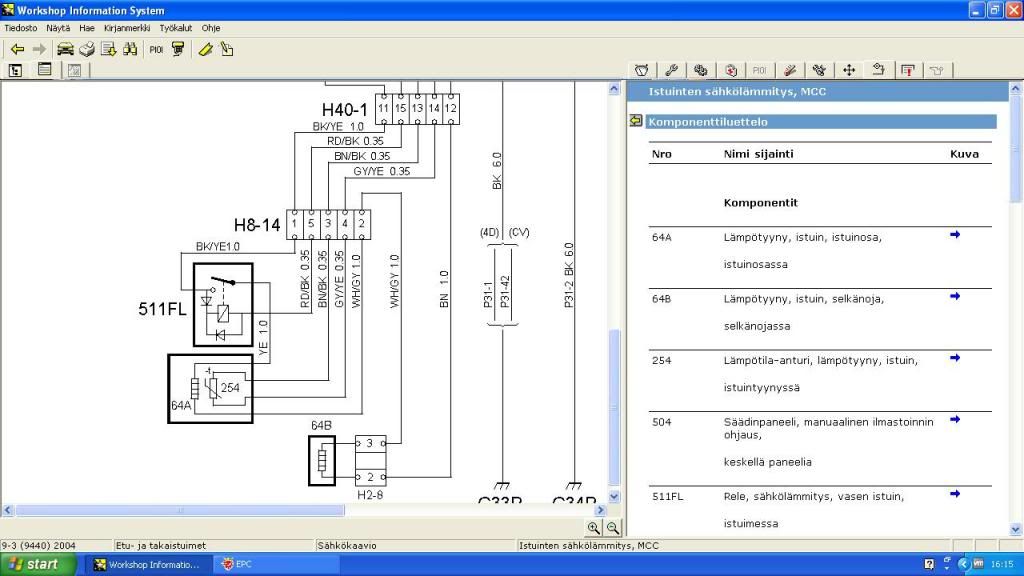Open the Windows start button

pyautogui.click(x=38, y=564)
